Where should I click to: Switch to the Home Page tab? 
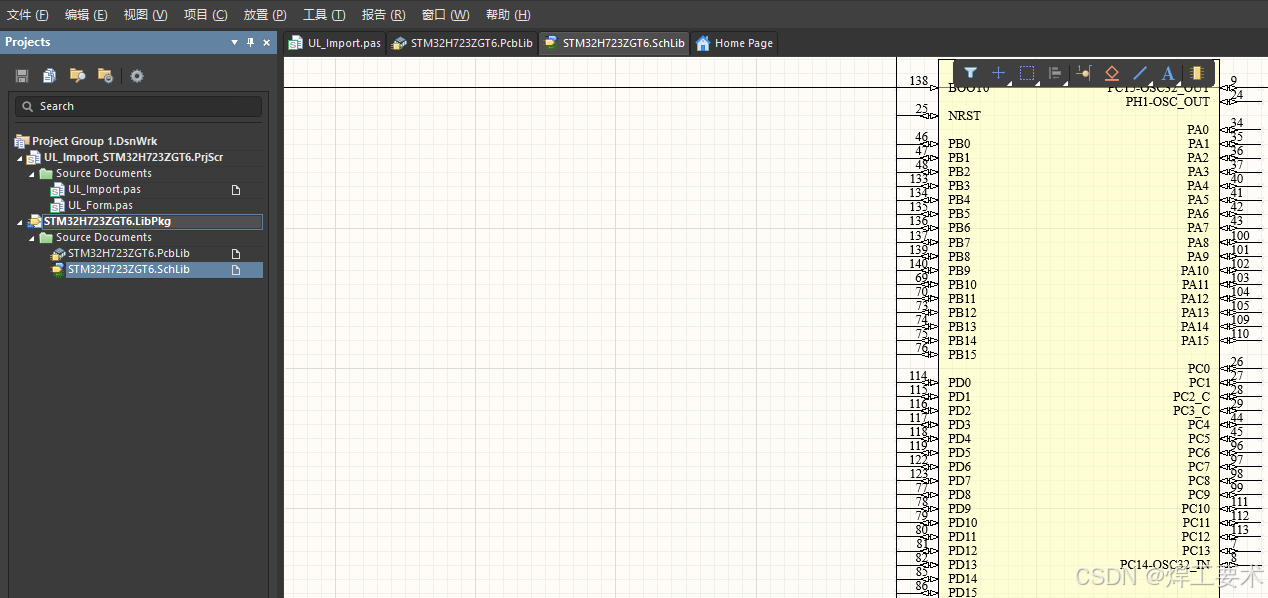734,43
